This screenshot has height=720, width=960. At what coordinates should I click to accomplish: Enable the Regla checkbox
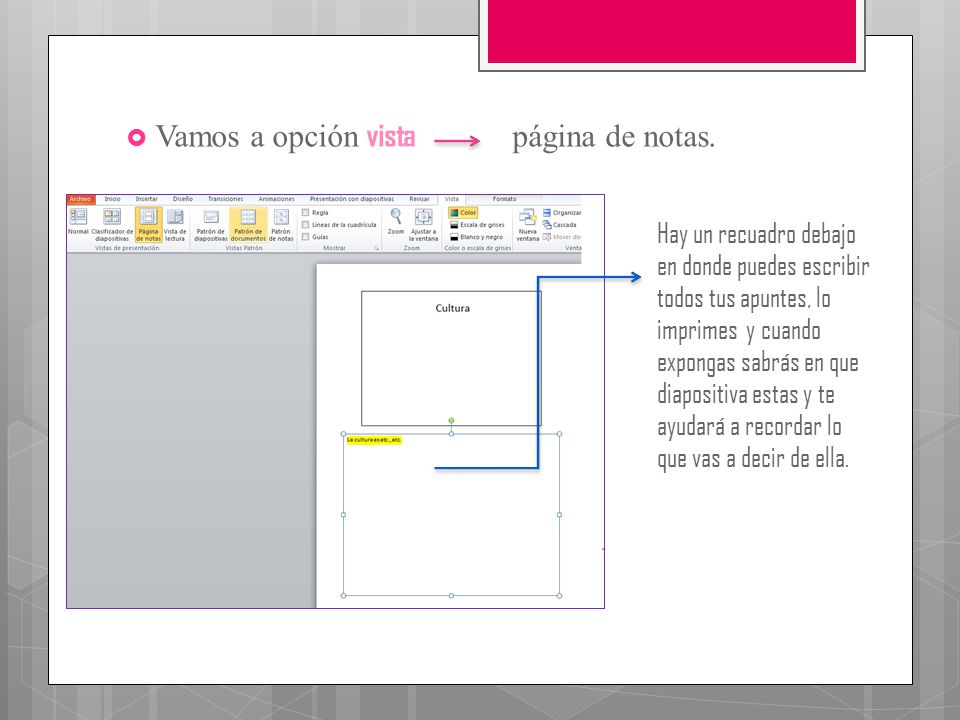pyautogui.click(x=305, y=212)
